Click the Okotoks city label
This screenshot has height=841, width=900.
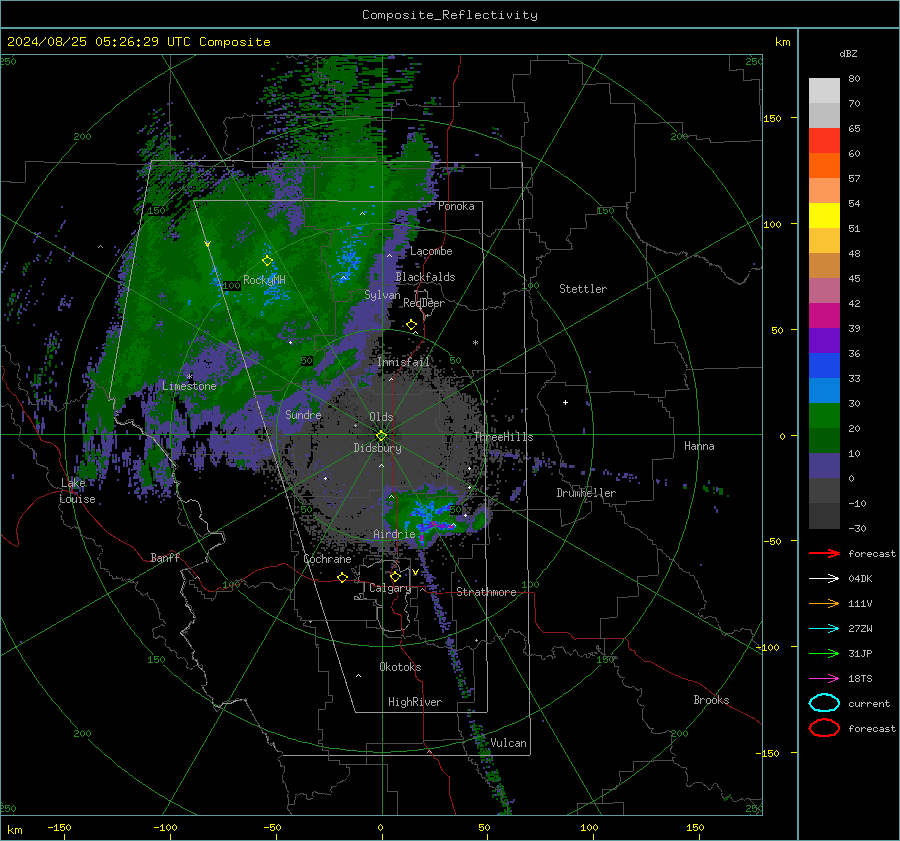pyautogui.click(x=400, y=667)
